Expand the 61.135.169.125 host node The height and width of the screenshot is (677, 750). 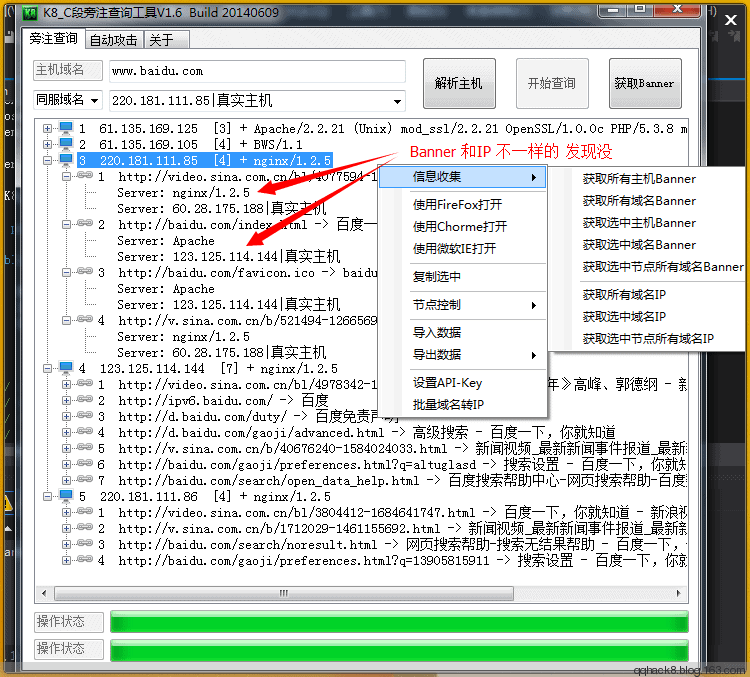coord(47,128)
